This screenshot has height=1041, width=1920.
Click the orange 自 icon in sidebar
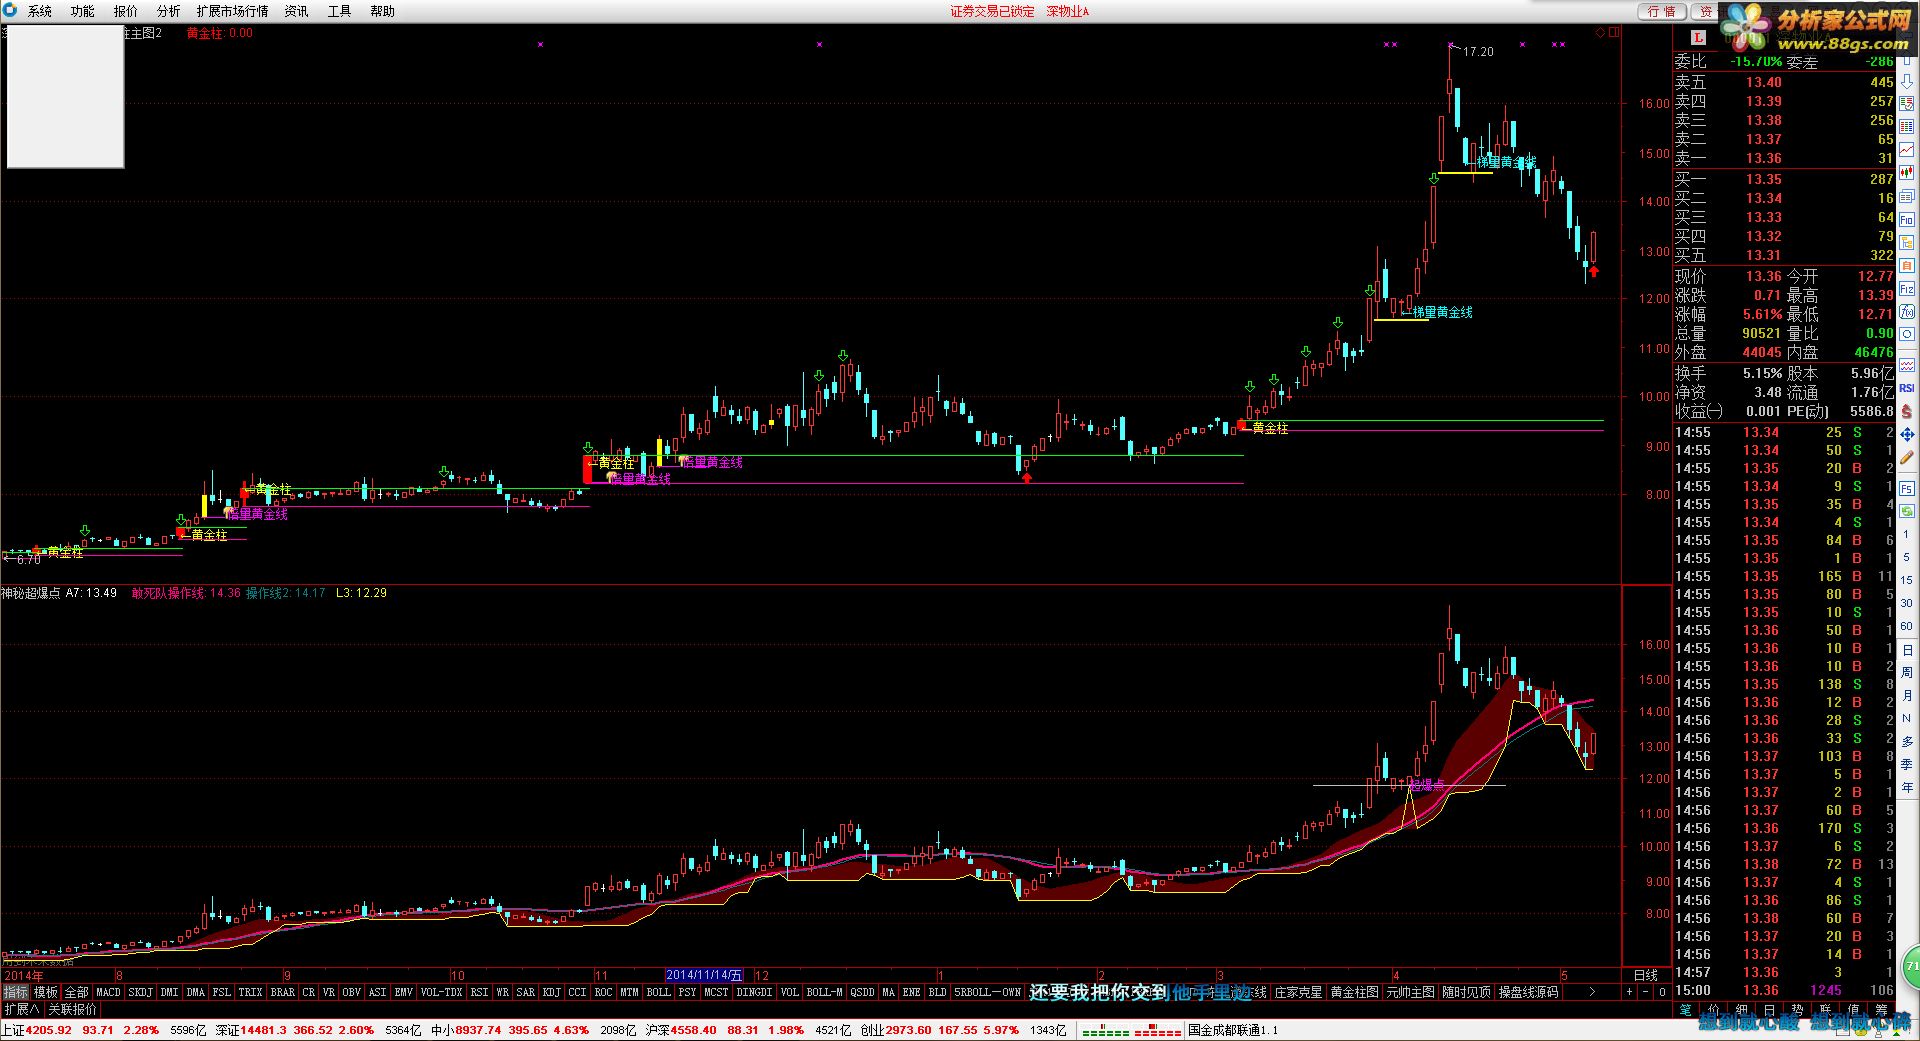tap(1907, 265)
